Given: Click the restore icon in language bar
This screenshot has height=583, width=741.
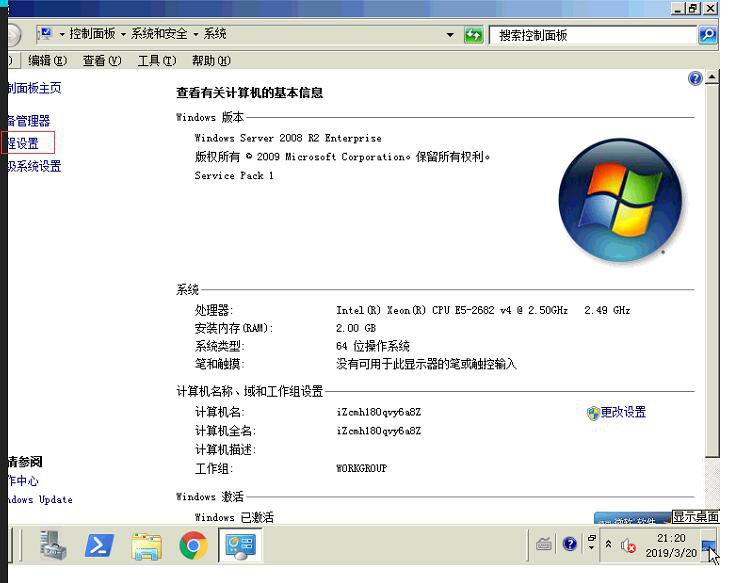Looking at the screenshot, I should pos(591,538).
